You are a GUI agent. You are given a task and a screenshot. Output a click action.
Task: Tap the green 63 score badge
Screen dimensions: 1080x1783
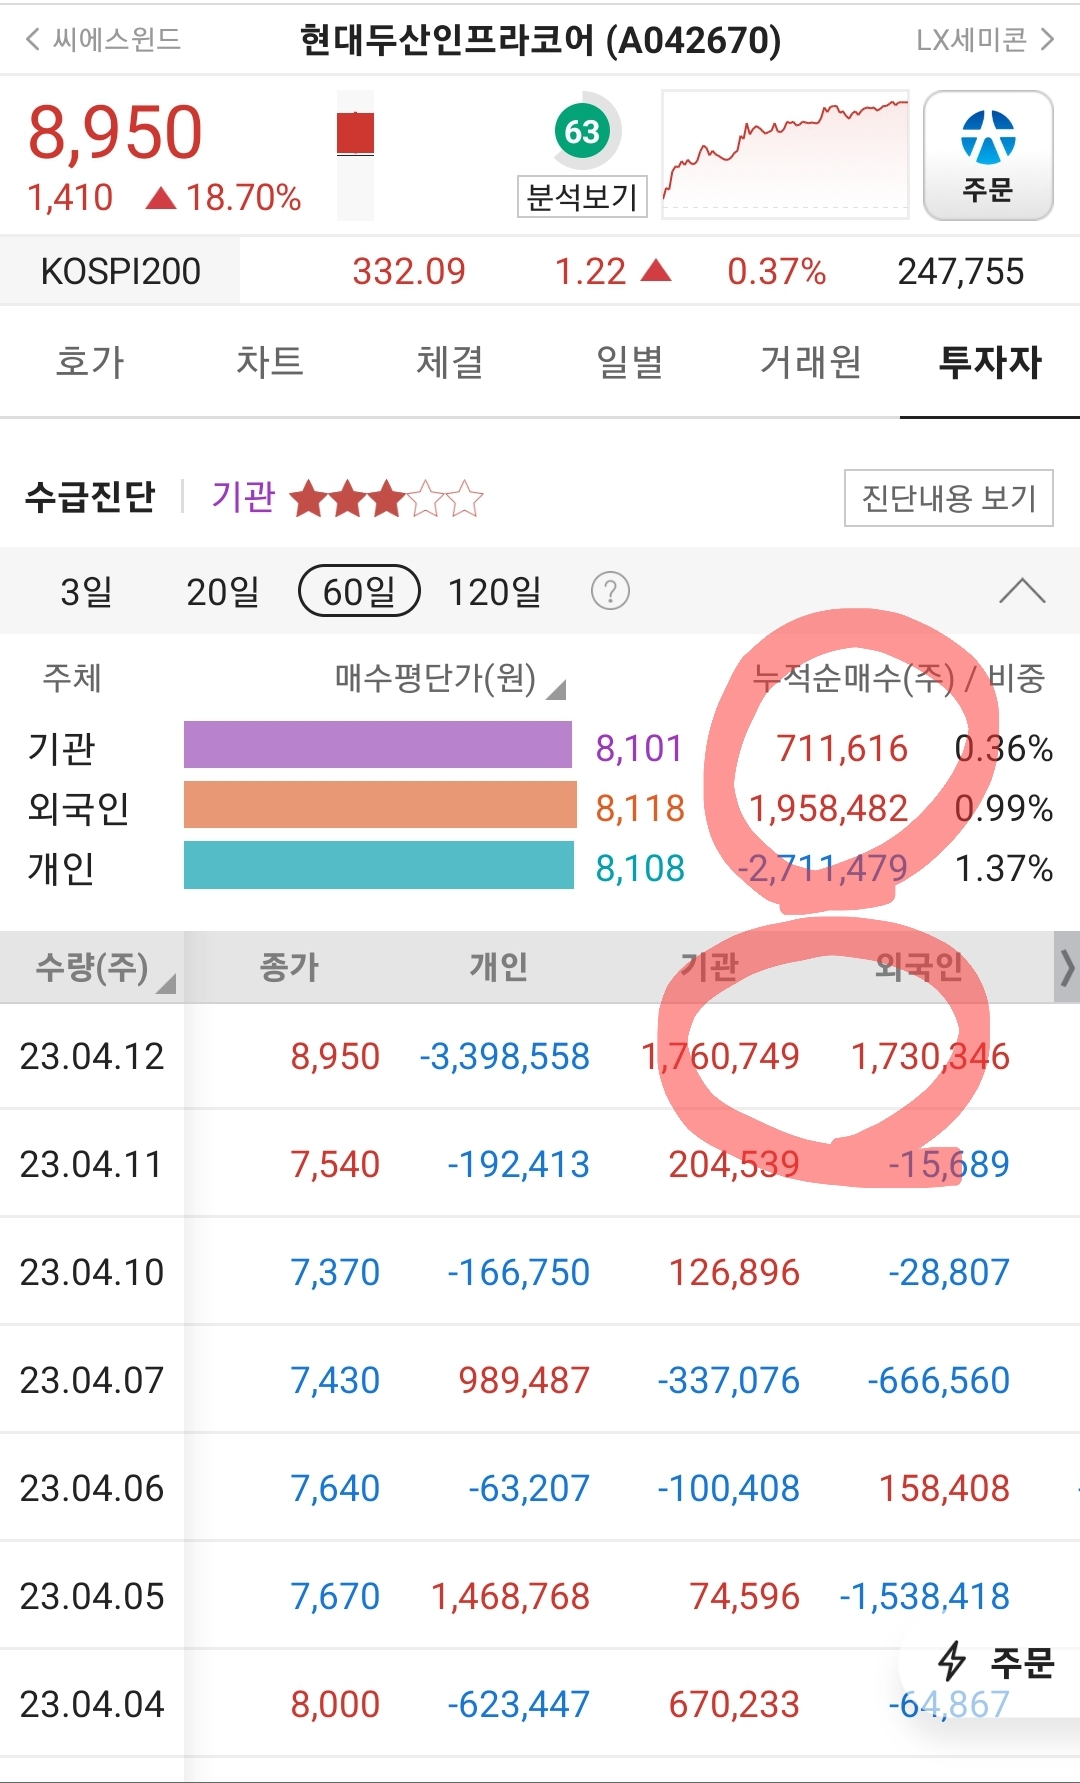pyautogui.click(x=582, y=131)
